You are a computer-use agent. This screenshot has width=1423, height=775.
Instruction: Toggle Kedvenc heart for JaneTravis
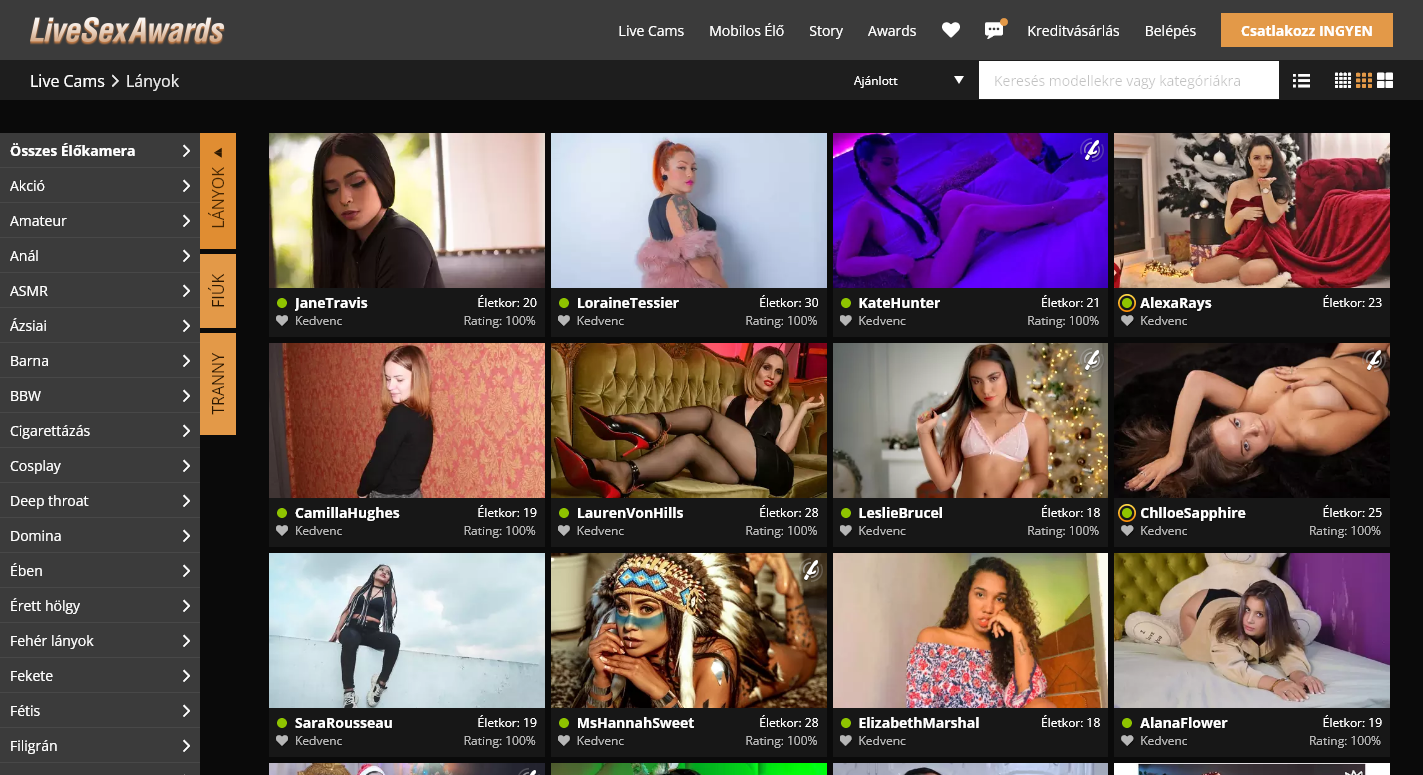283,321
